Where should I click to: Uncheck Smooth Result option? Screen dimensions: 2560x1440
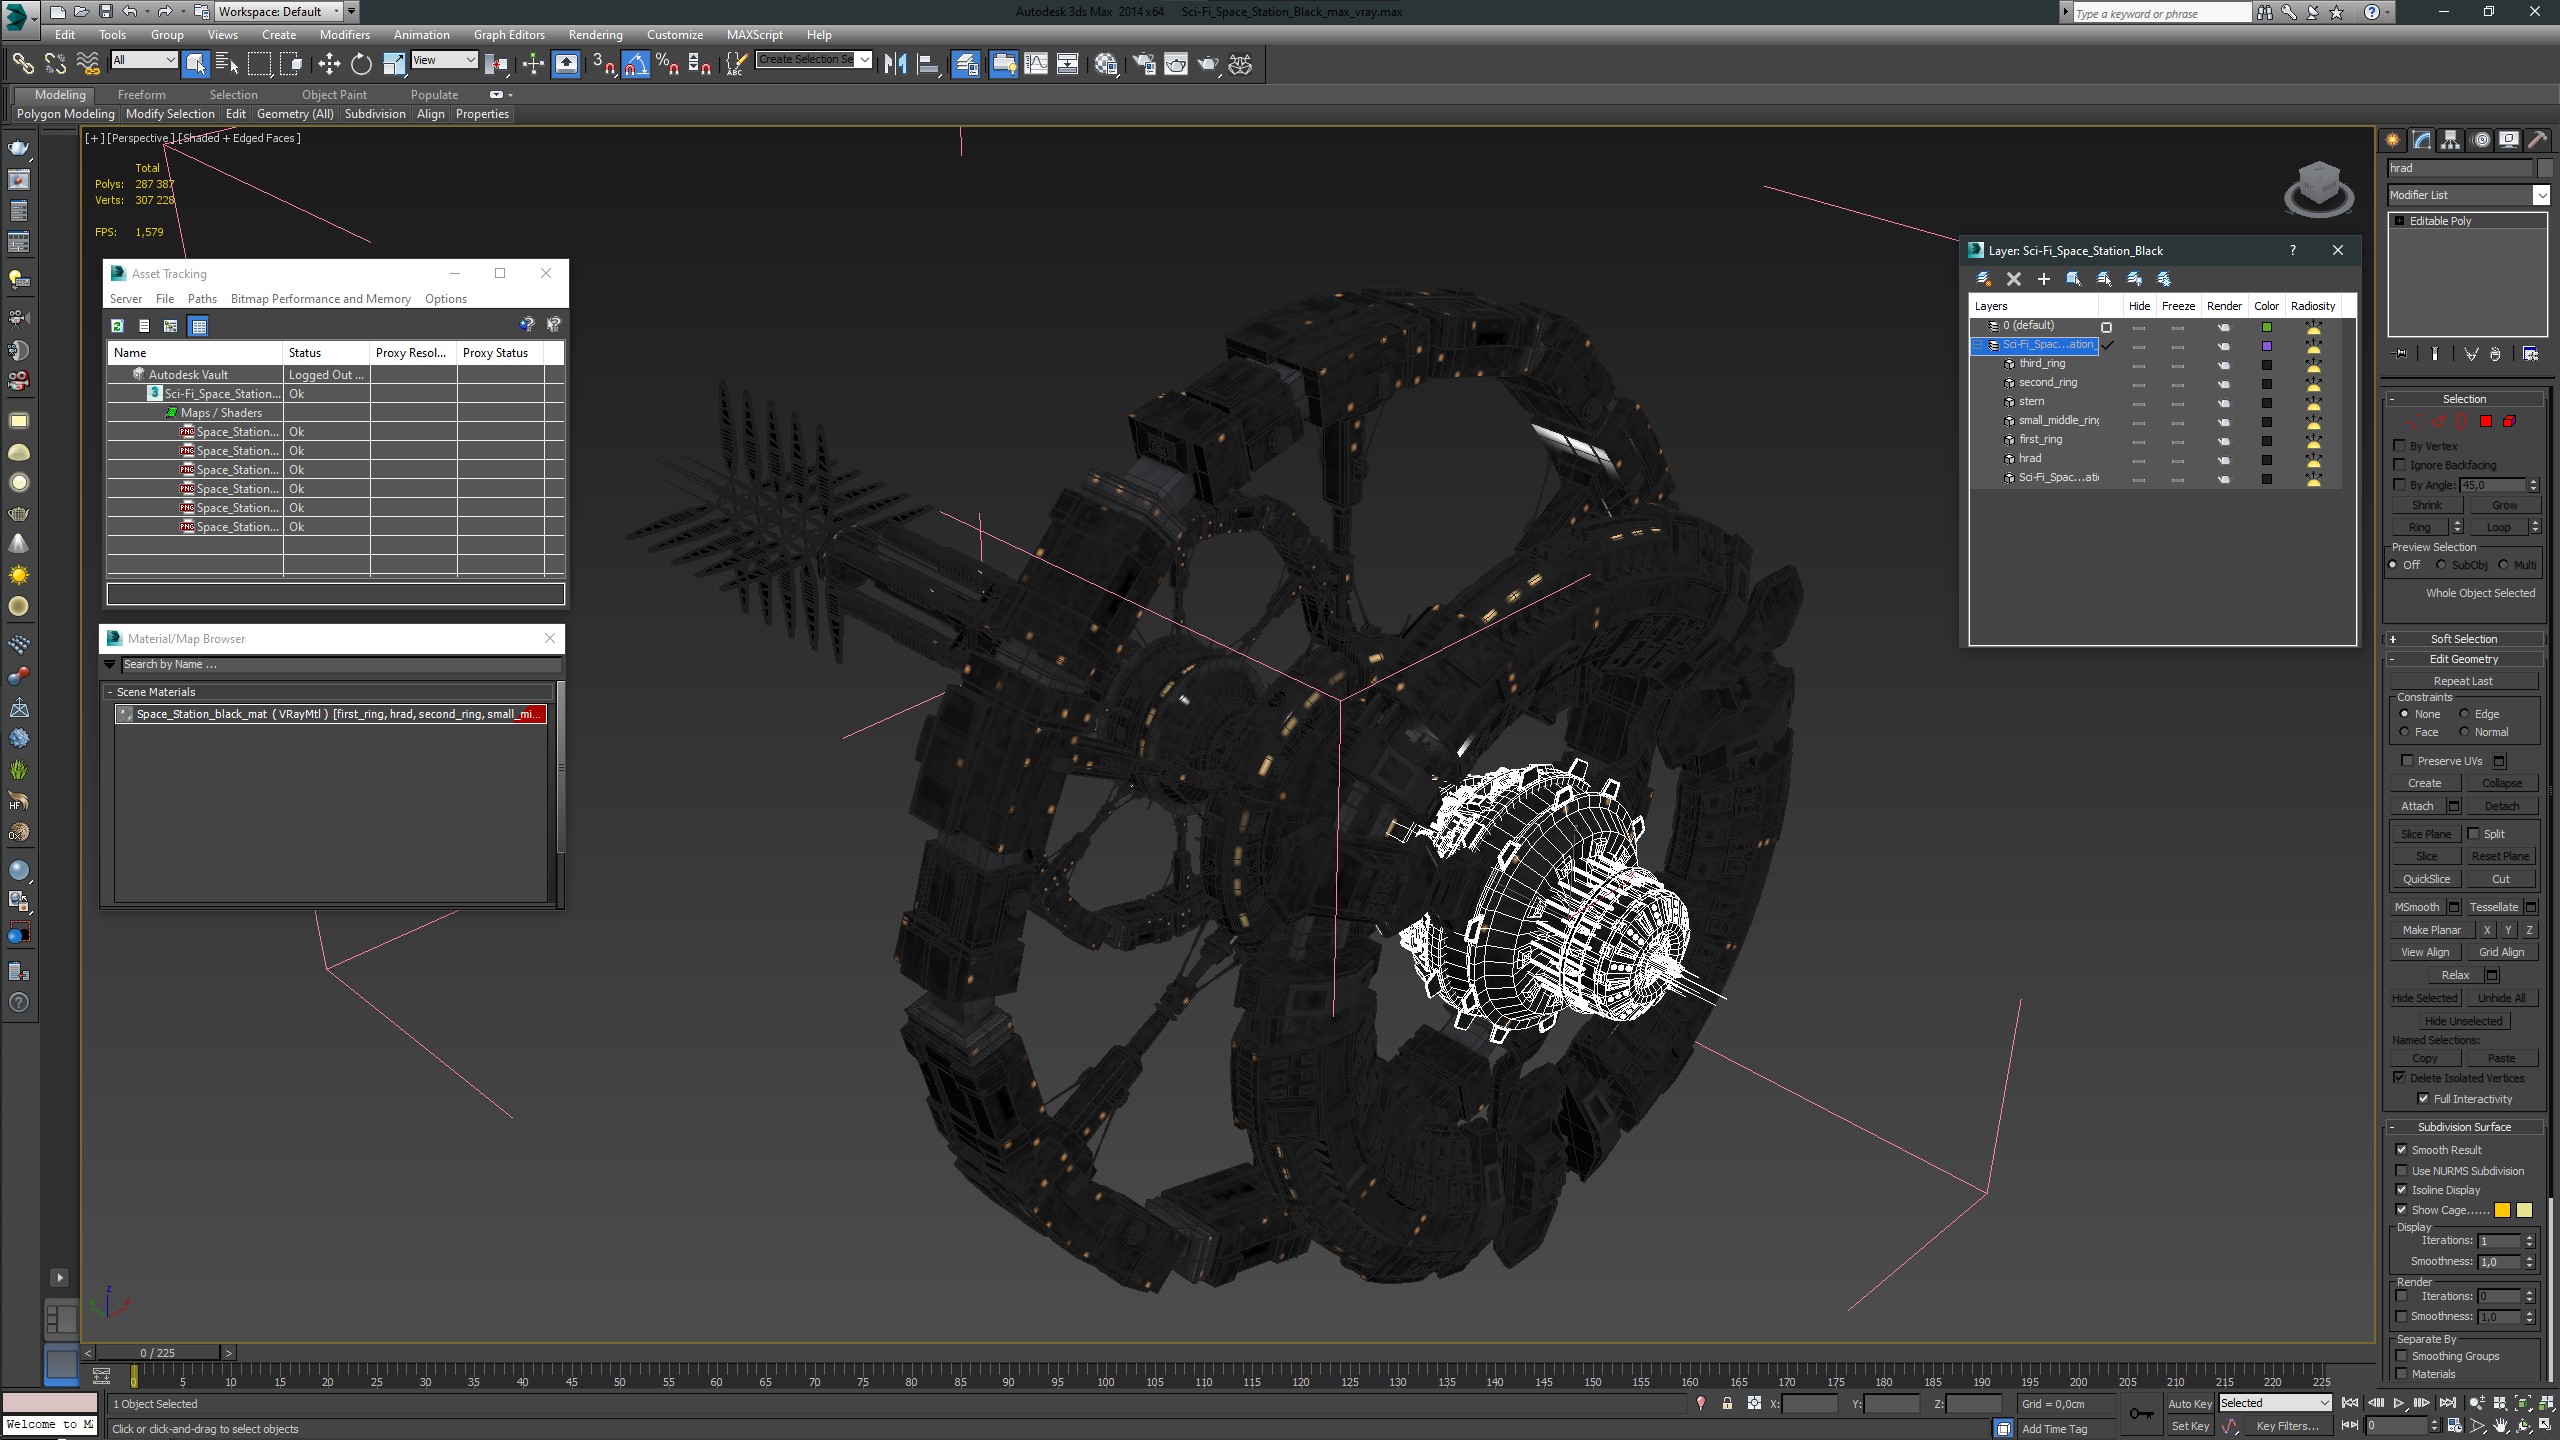point(2402,1150)
